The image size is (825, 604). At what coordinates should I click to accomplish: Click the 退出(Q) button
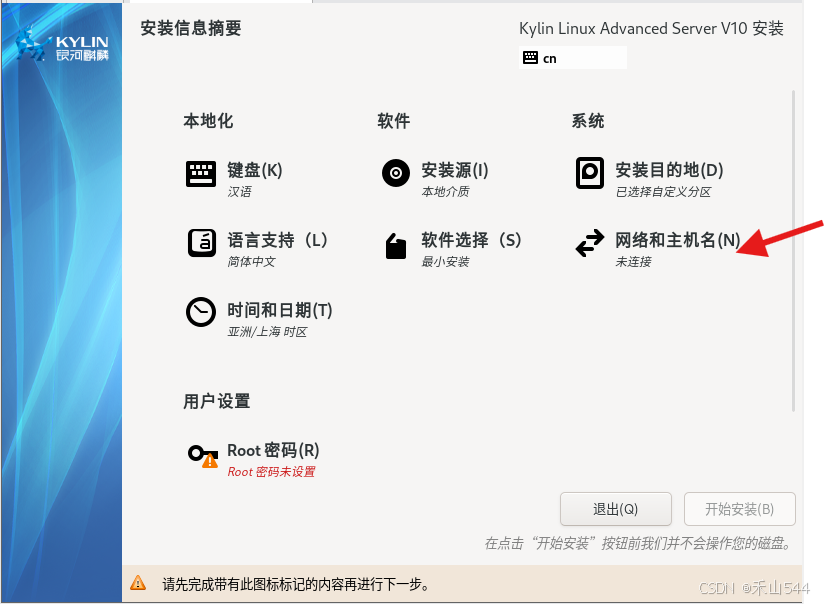pos(616,509)
